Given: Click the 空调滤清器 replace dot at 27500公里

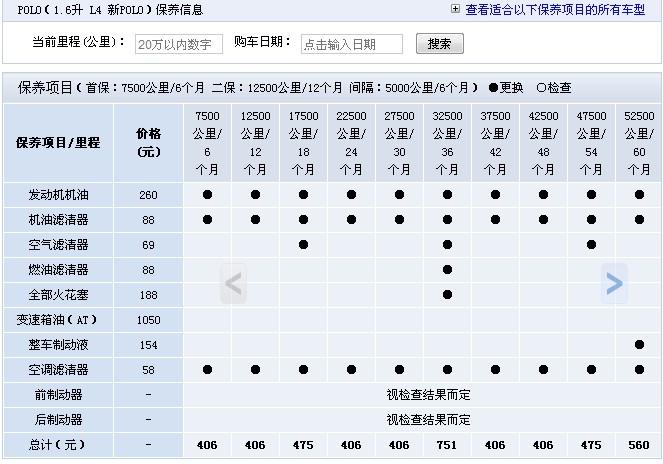Looking at the screenshot, I should pos(399,369).
